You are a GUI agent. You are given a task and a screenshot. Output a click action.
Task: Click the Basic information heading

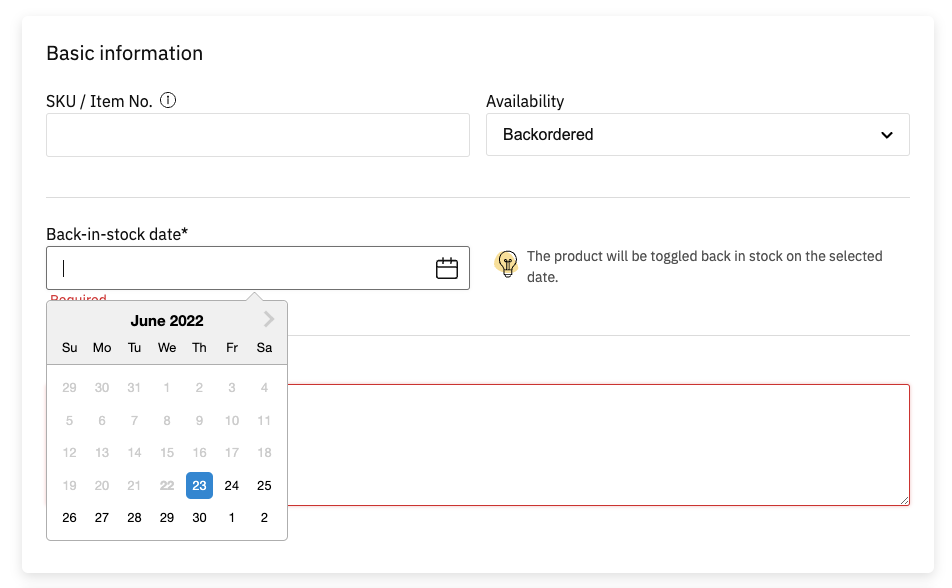124,53
